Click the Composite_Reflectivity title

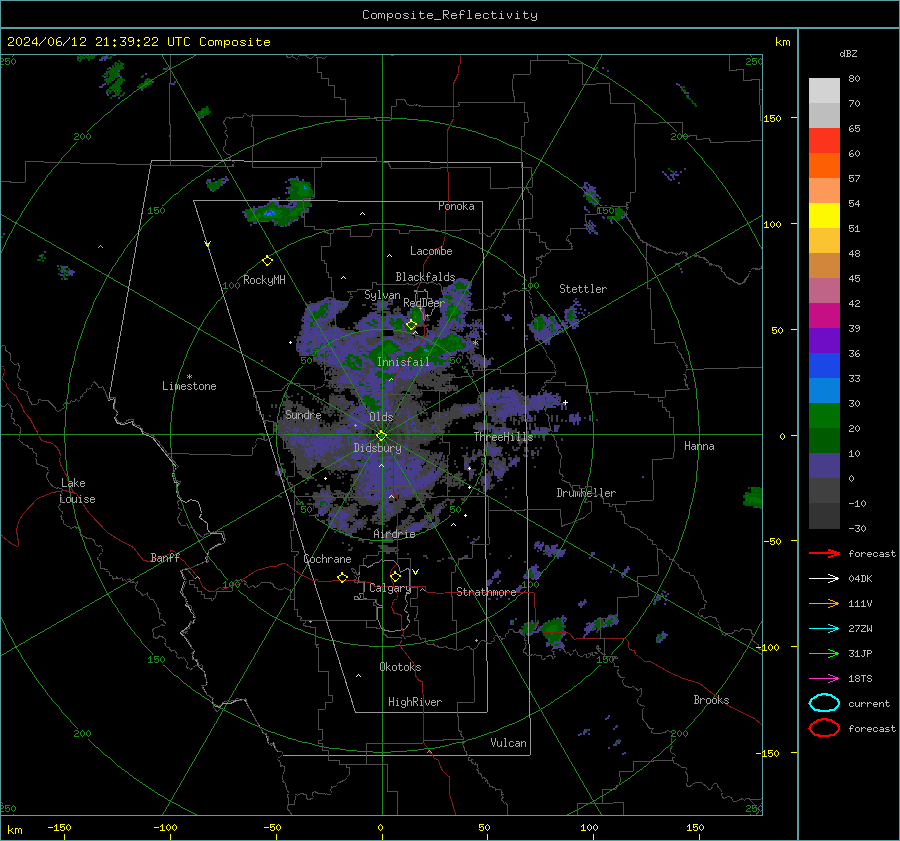click(x=450, y=15)
